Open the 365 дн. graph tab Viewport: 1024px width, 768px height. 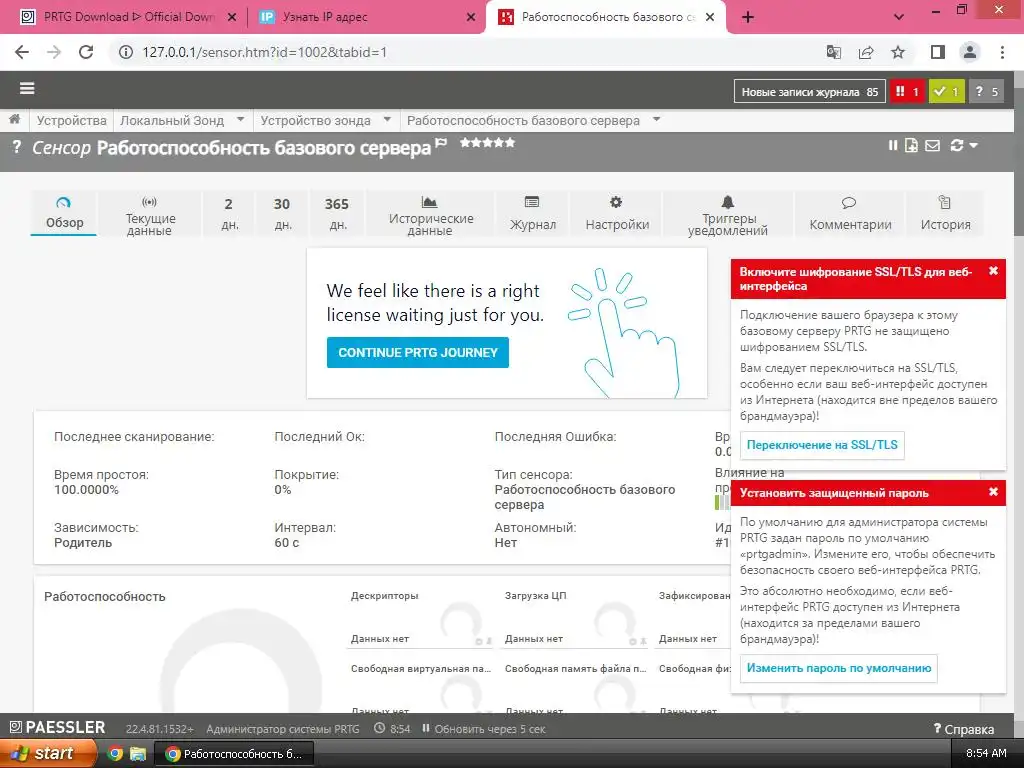pyautogui.click(x=337, y=213)
